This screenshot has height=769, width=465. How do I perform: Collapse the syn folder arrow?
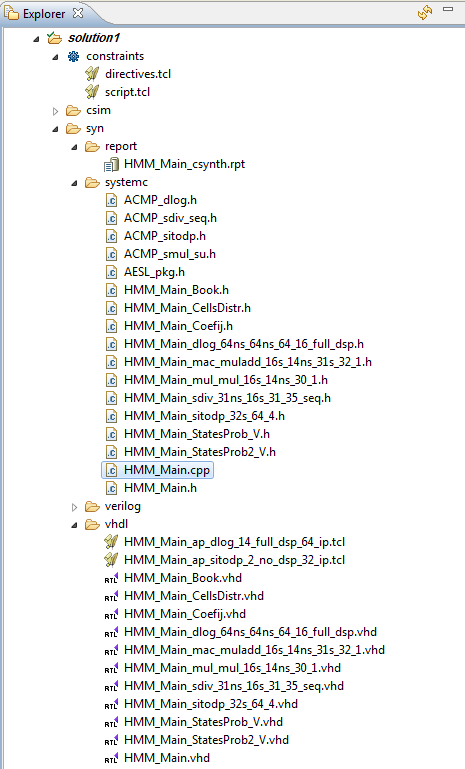[55, 129]
